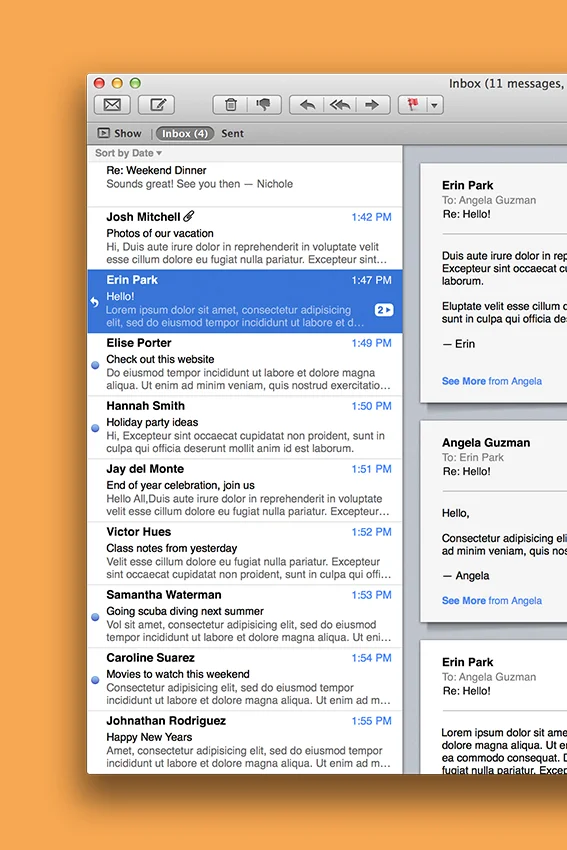Click See More from Angela under Angela Guzman's reply
Image resolution: width=567 pixels, height=850 pixels.
[492, 601]
